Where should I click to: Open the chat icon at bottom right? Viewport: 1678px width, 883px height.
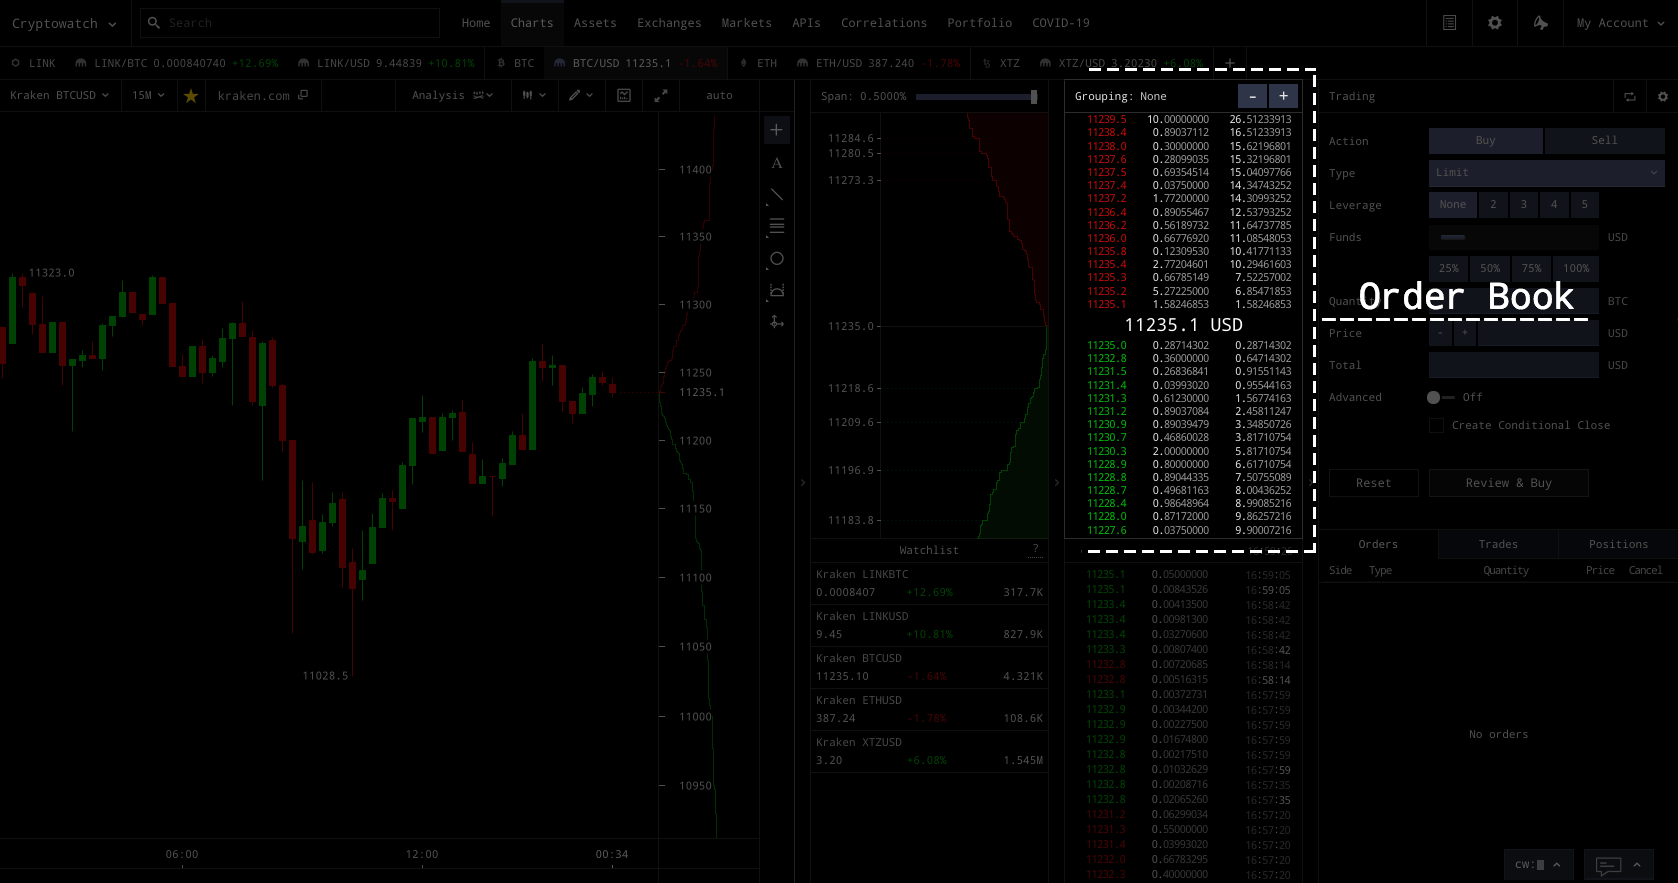point(1608,865)
